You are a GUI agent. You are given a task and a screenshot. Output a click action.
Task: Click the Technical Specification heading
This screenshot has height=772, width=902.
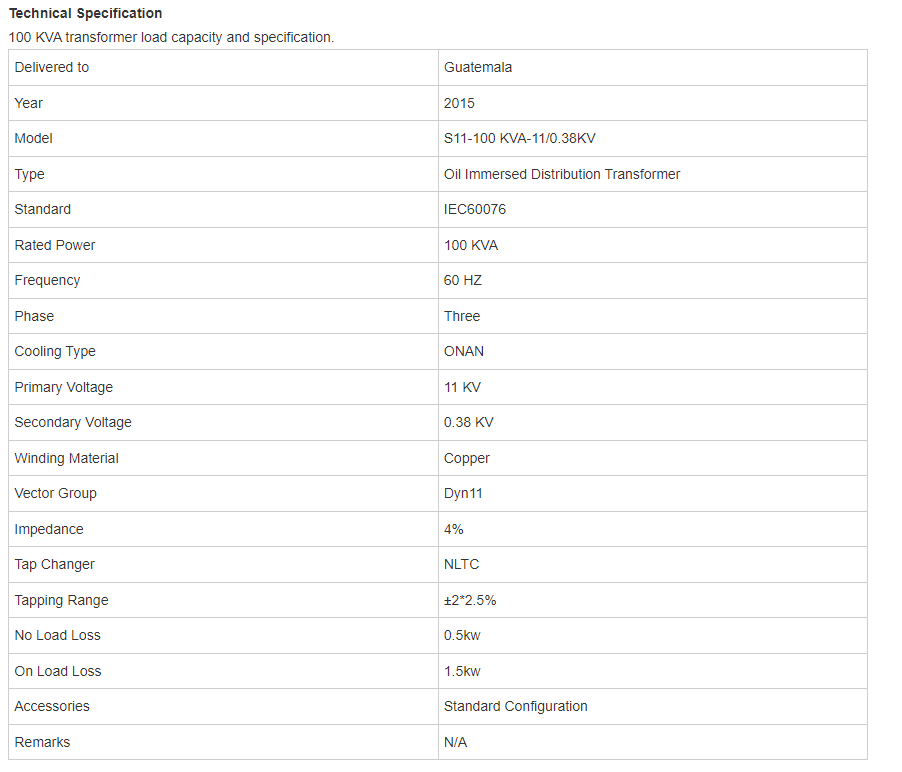click(x=86, y=13)
